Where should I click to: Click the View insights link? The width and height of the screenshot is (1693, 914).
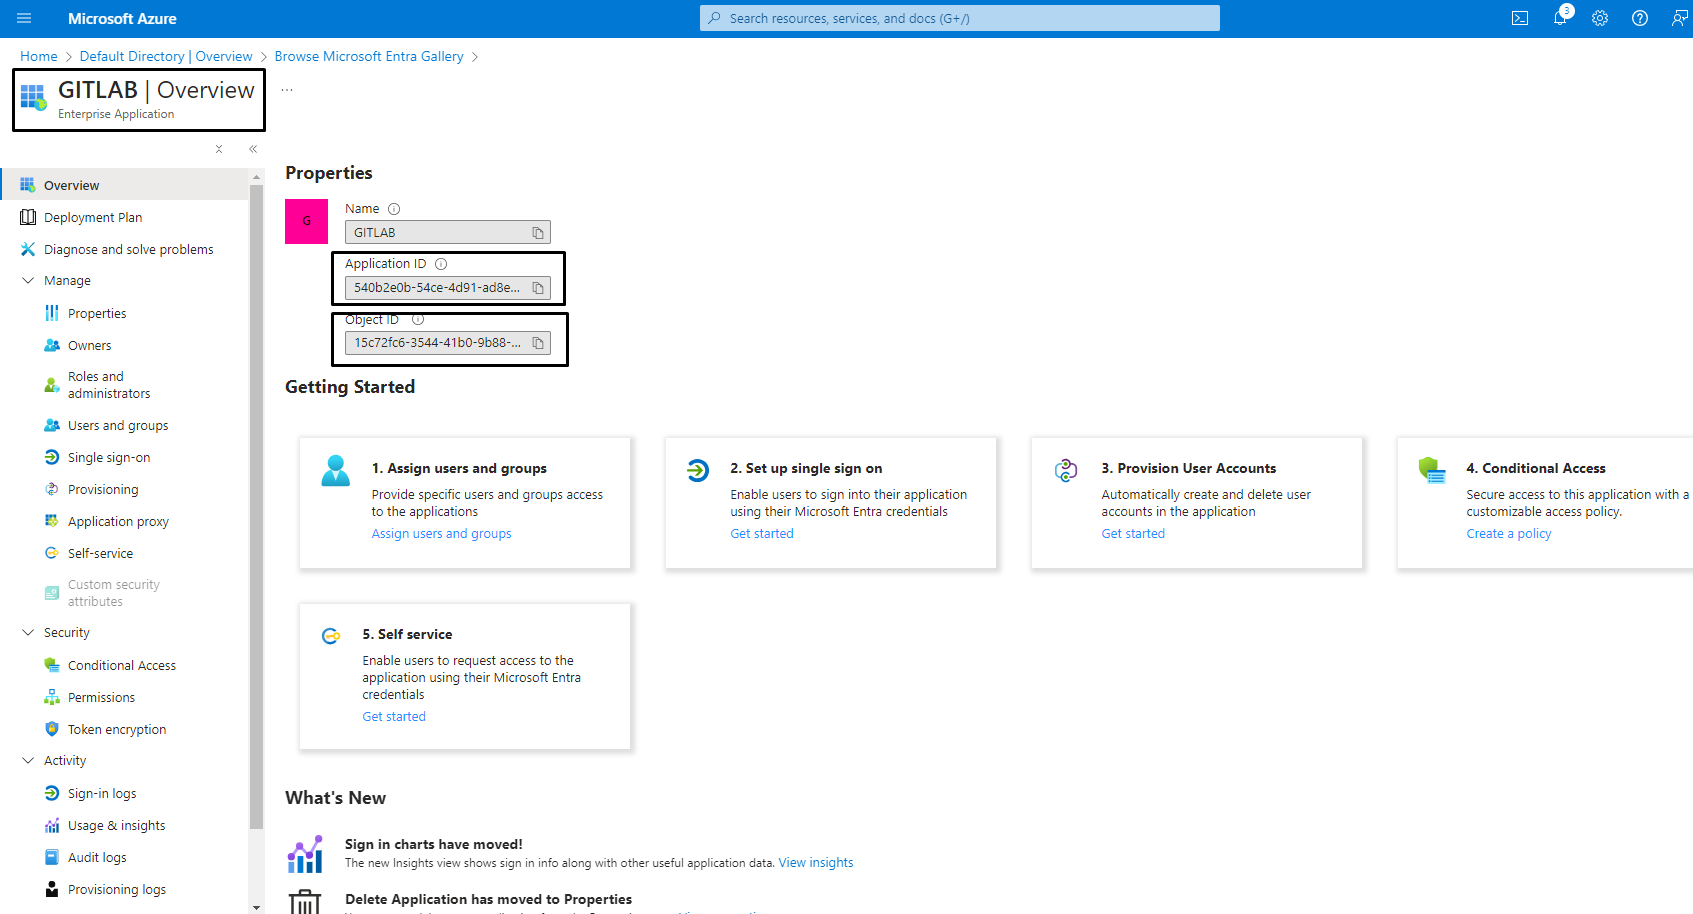815,863
